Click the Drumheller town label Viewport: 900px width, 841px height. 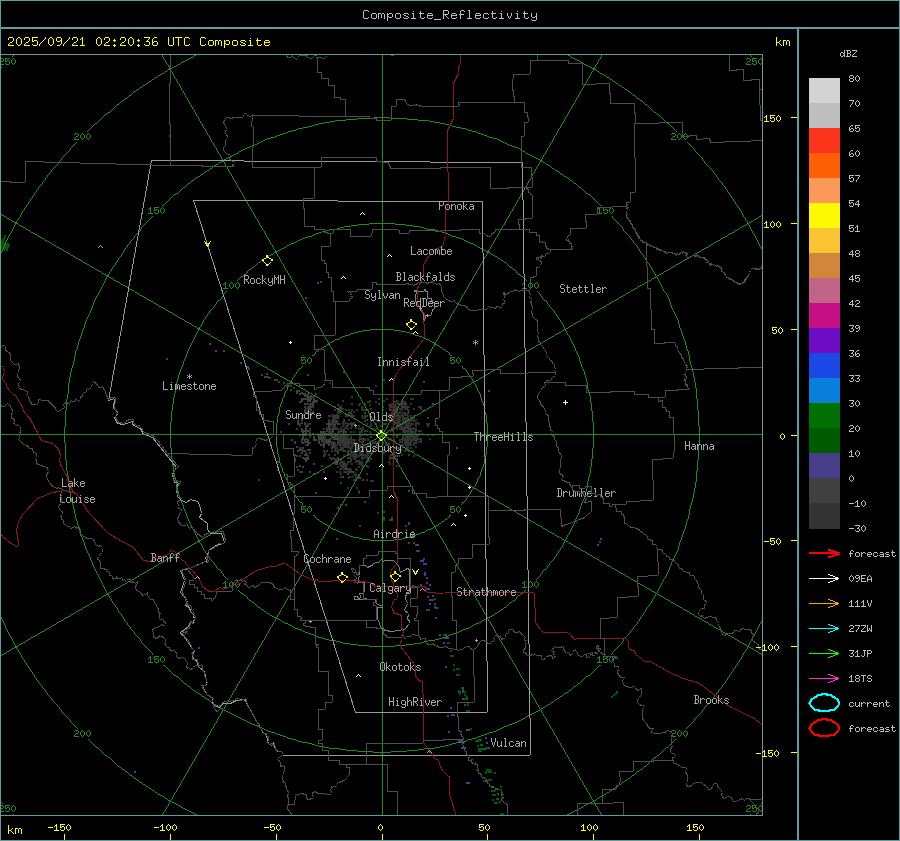586,493
